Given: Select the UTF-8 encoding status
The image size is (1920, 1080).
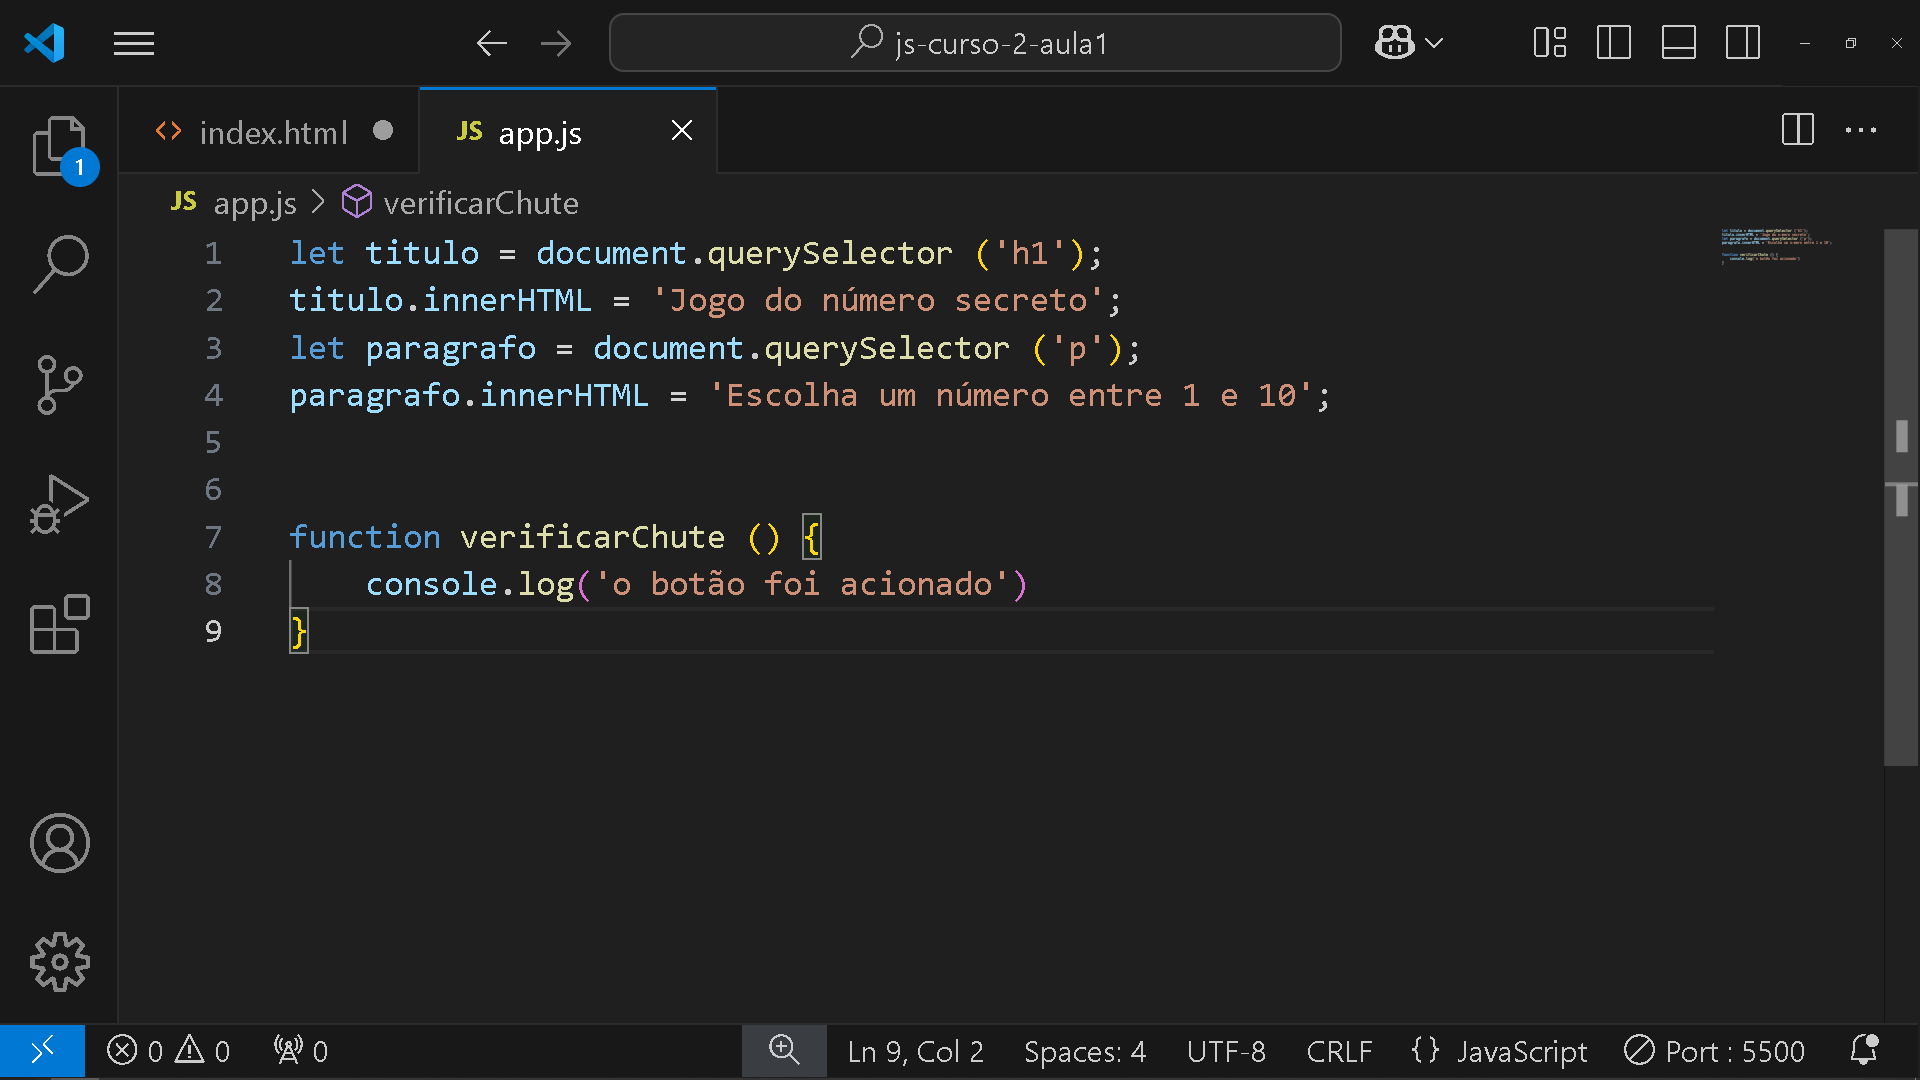Looking at the screenshot, I should [x=1226, y=1052].
